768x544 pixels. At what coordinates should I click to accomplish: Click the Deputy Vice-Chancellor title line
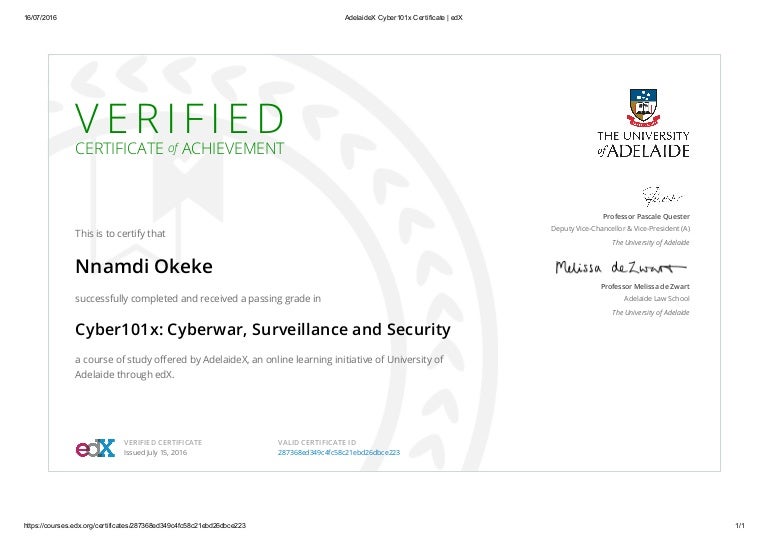[620, 229]
